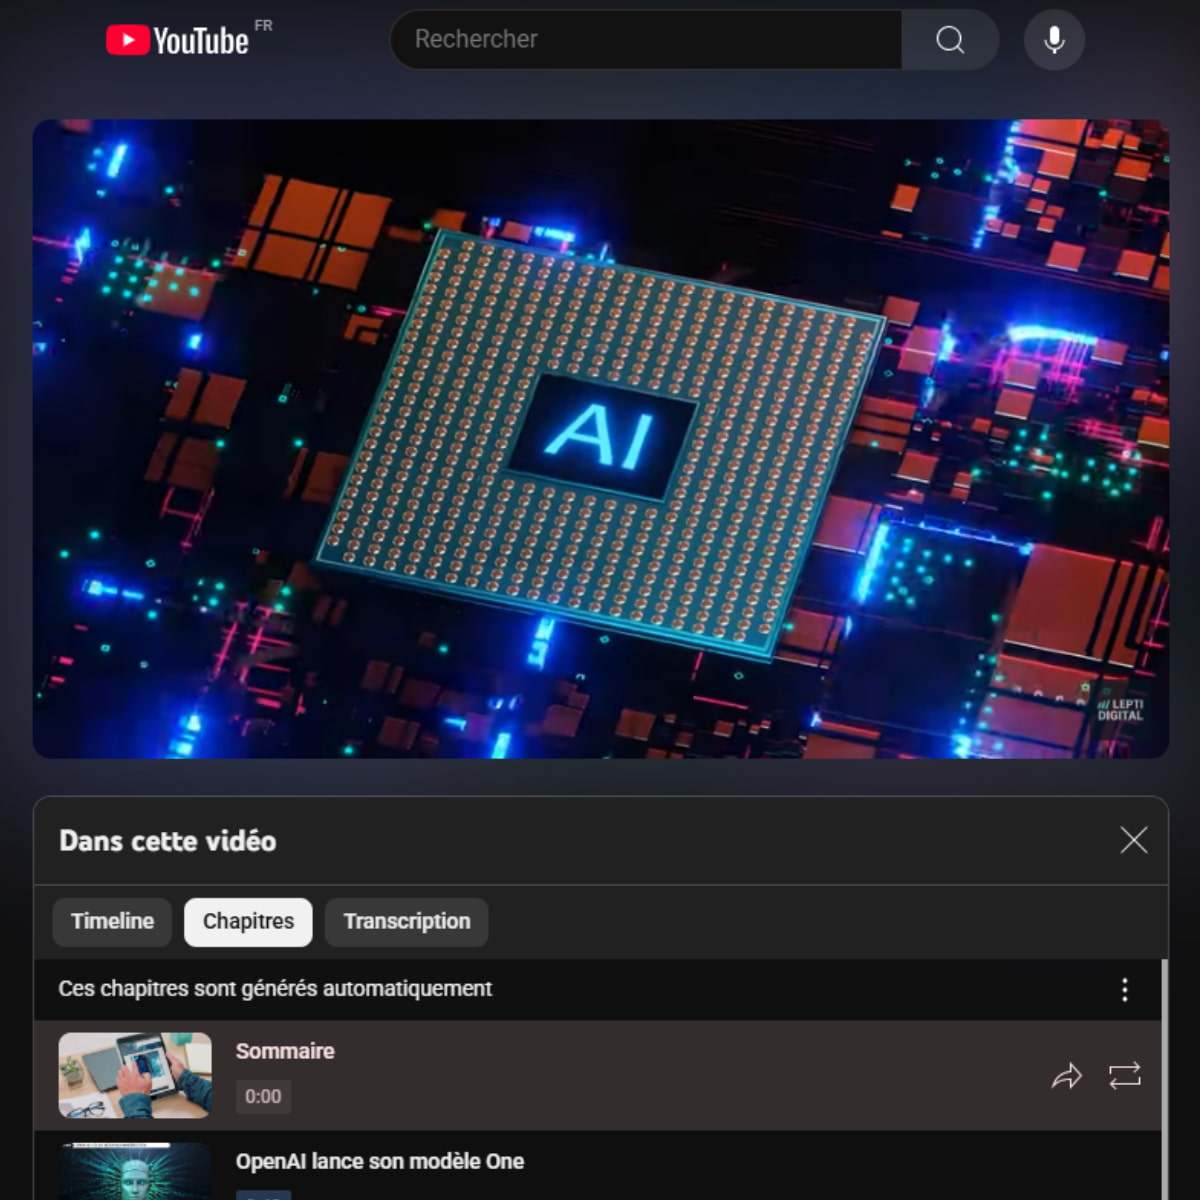Open the Transcription tab

pos(406,921)
